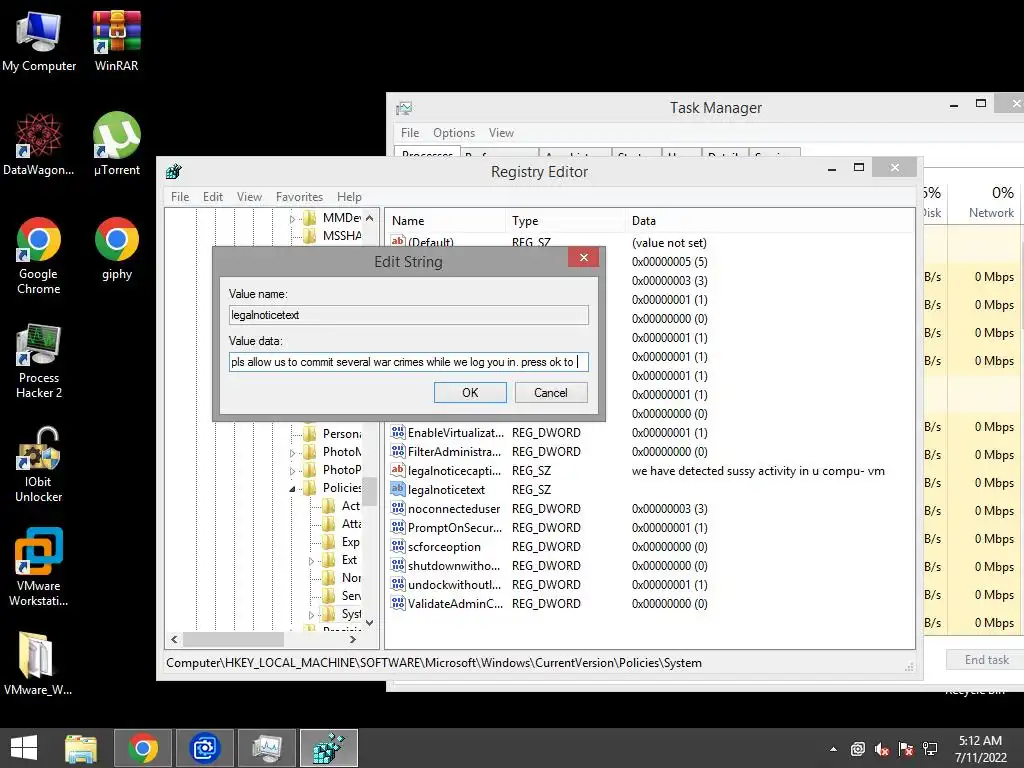Expand the PhotoP tree node arrow
Viewport: 1024px width, 768px height.
click(x=293, y=471)
